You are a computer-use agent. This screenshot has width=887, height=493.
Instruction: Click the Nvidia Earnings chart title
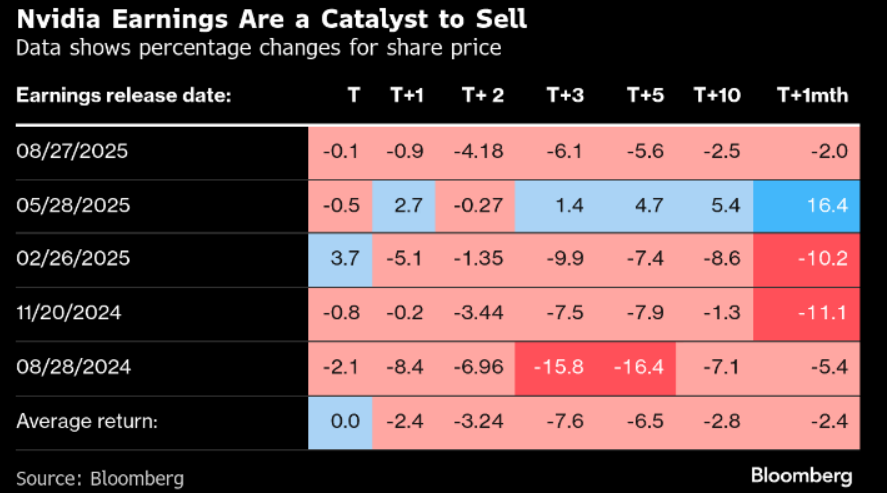(x=271, y=20)
